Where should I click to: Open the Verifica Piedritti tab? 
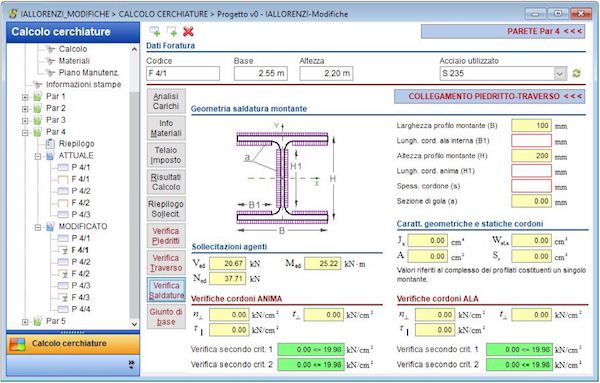pyautogui.click(x=166, y=236)
